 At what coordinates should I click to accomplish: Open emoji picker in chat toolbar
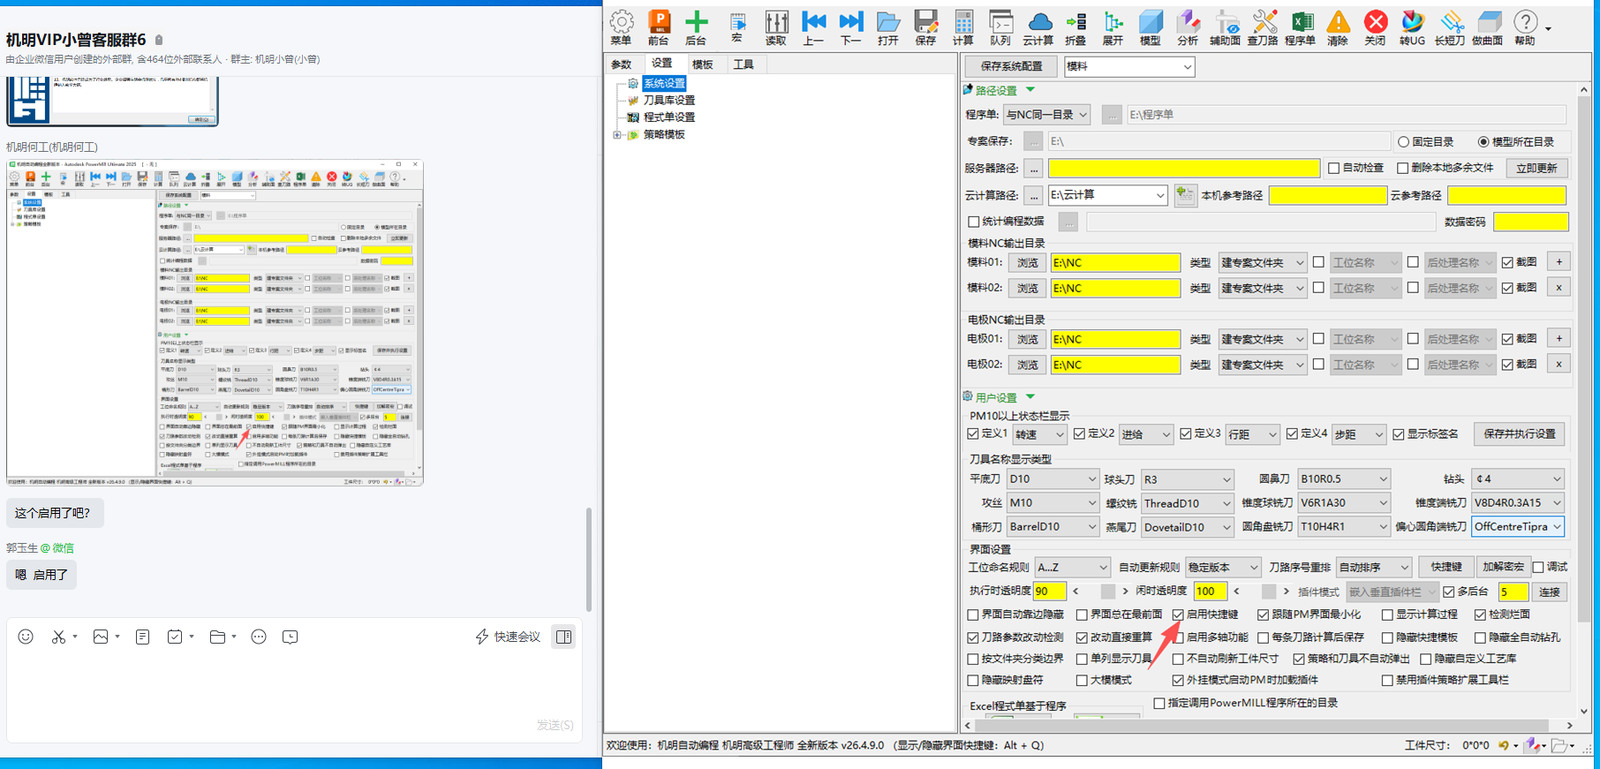[26, 637]
